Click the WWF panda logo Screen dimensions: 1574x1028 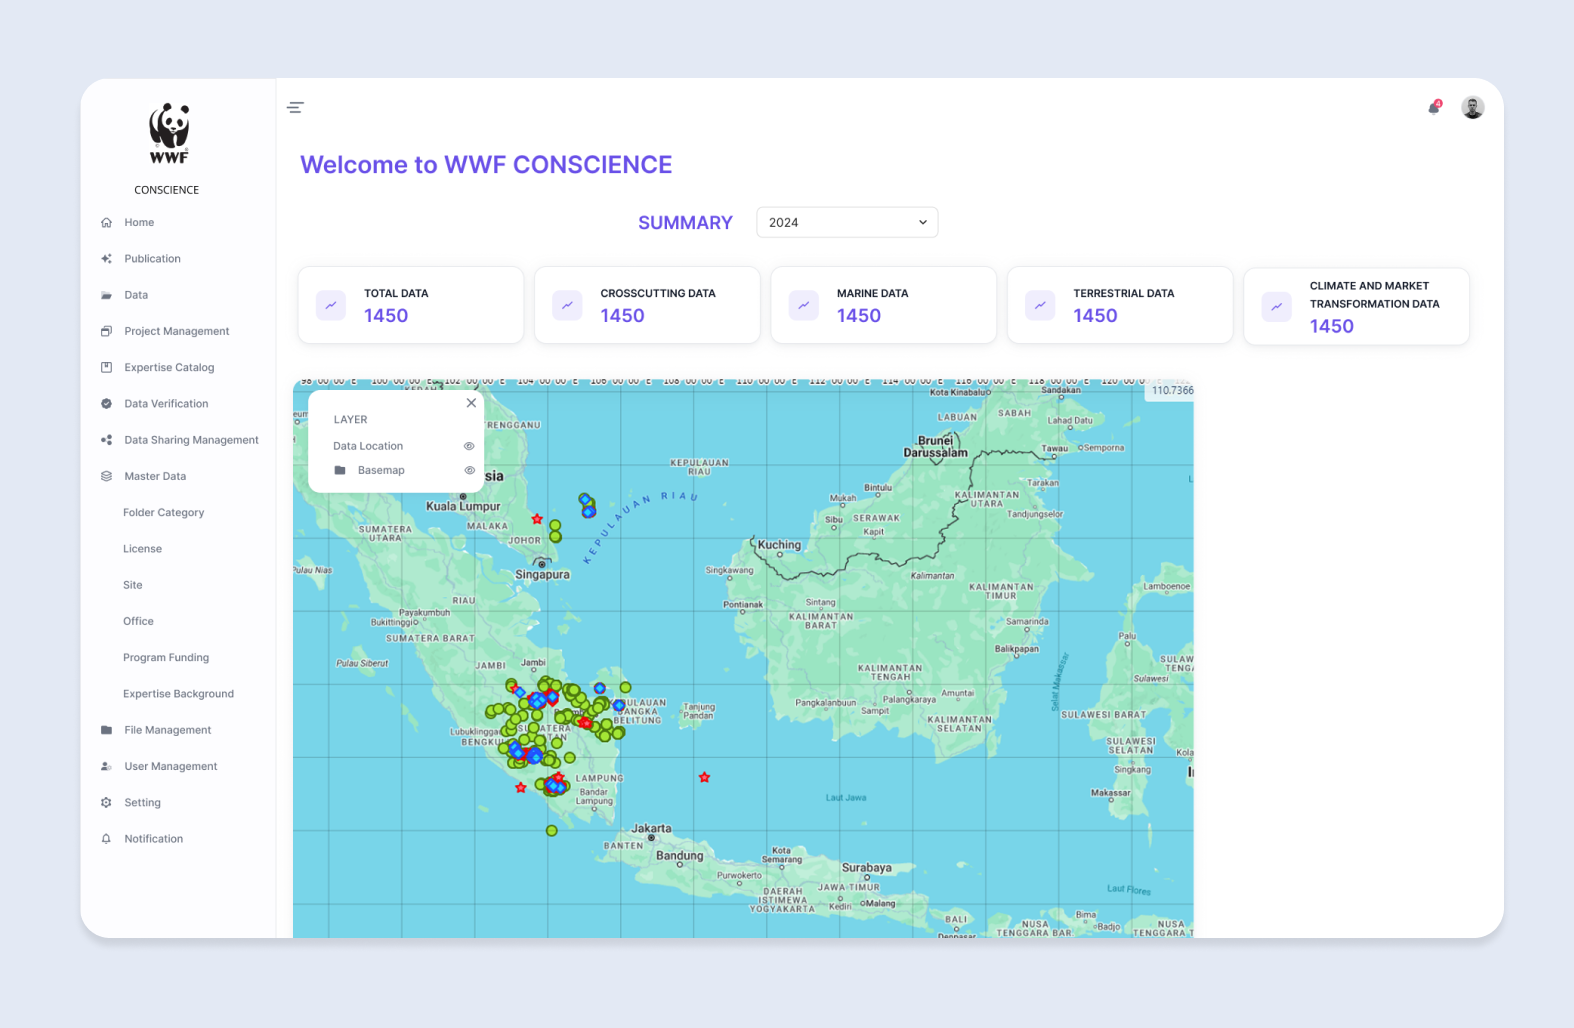click(168, 133)
